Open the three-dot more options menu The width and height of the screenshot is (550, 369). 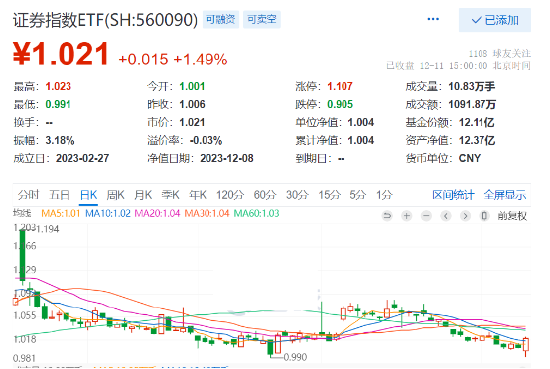coord(433,19)
